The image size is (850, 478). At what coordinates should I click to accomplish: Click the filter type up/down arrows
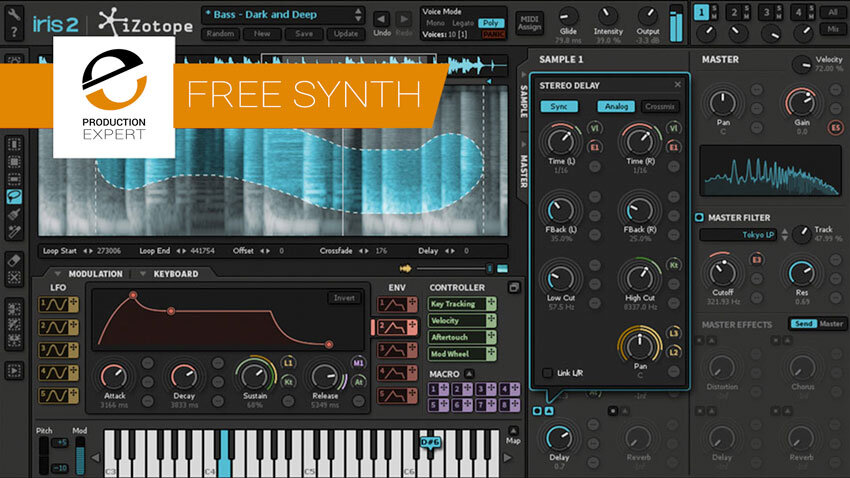tap(784, 235)
